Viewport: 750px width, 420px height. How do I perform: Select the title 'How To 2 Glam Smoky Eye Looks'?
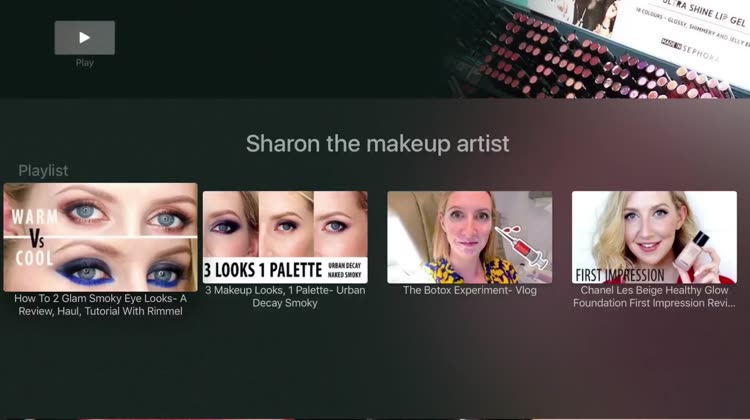100,305
